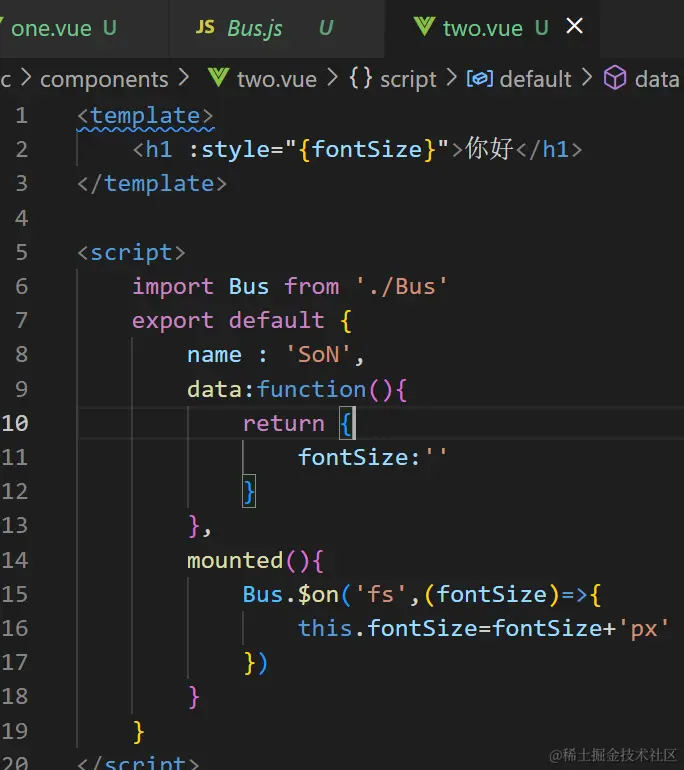Click the Vue icon on two.vue tab
Image resolution: width=684 pixels, height=770 pixels.
tap(424, 27)
